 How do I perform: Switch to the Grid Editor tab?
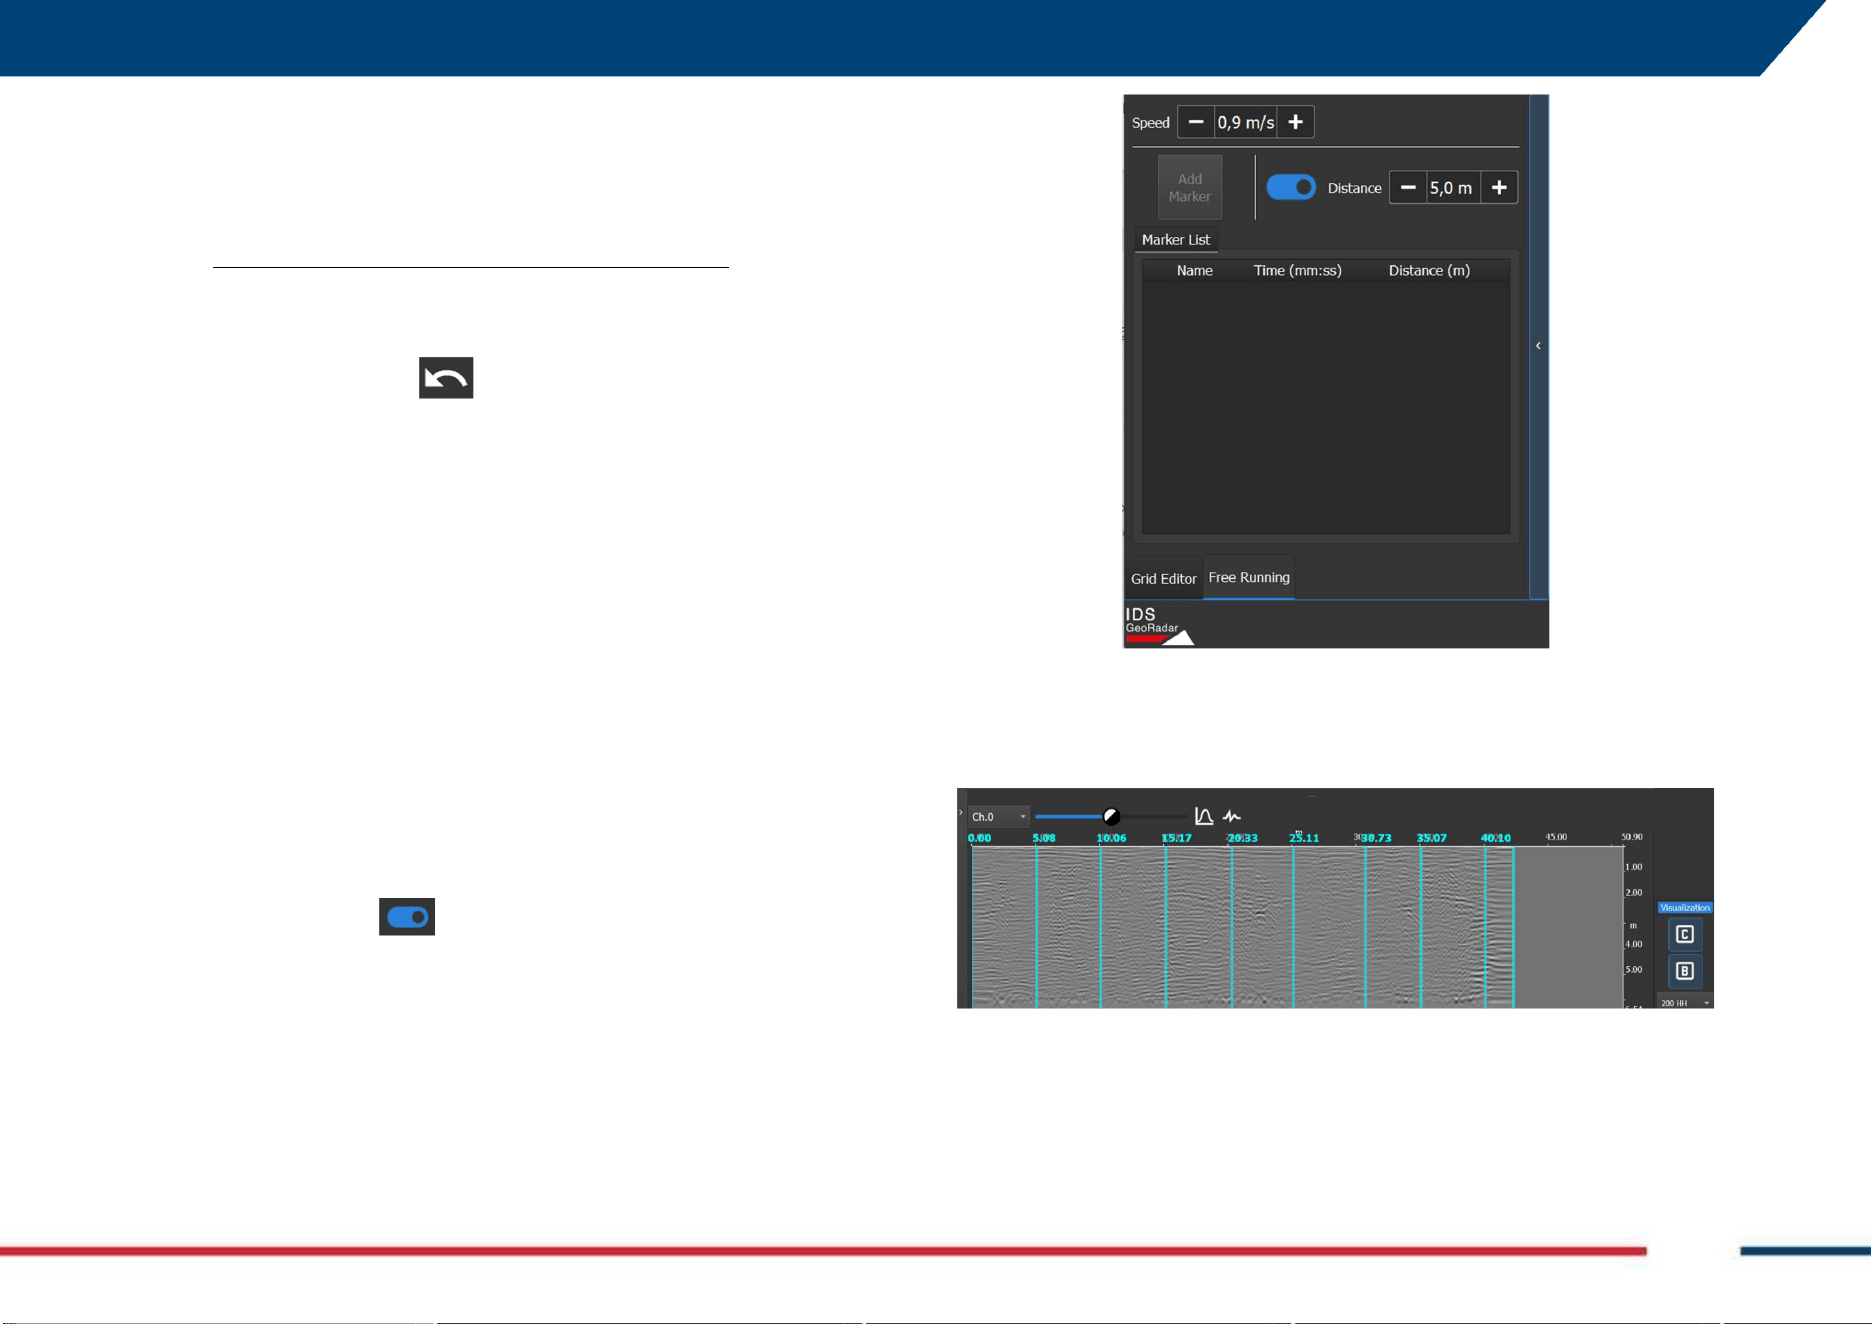click(1163, 579)
